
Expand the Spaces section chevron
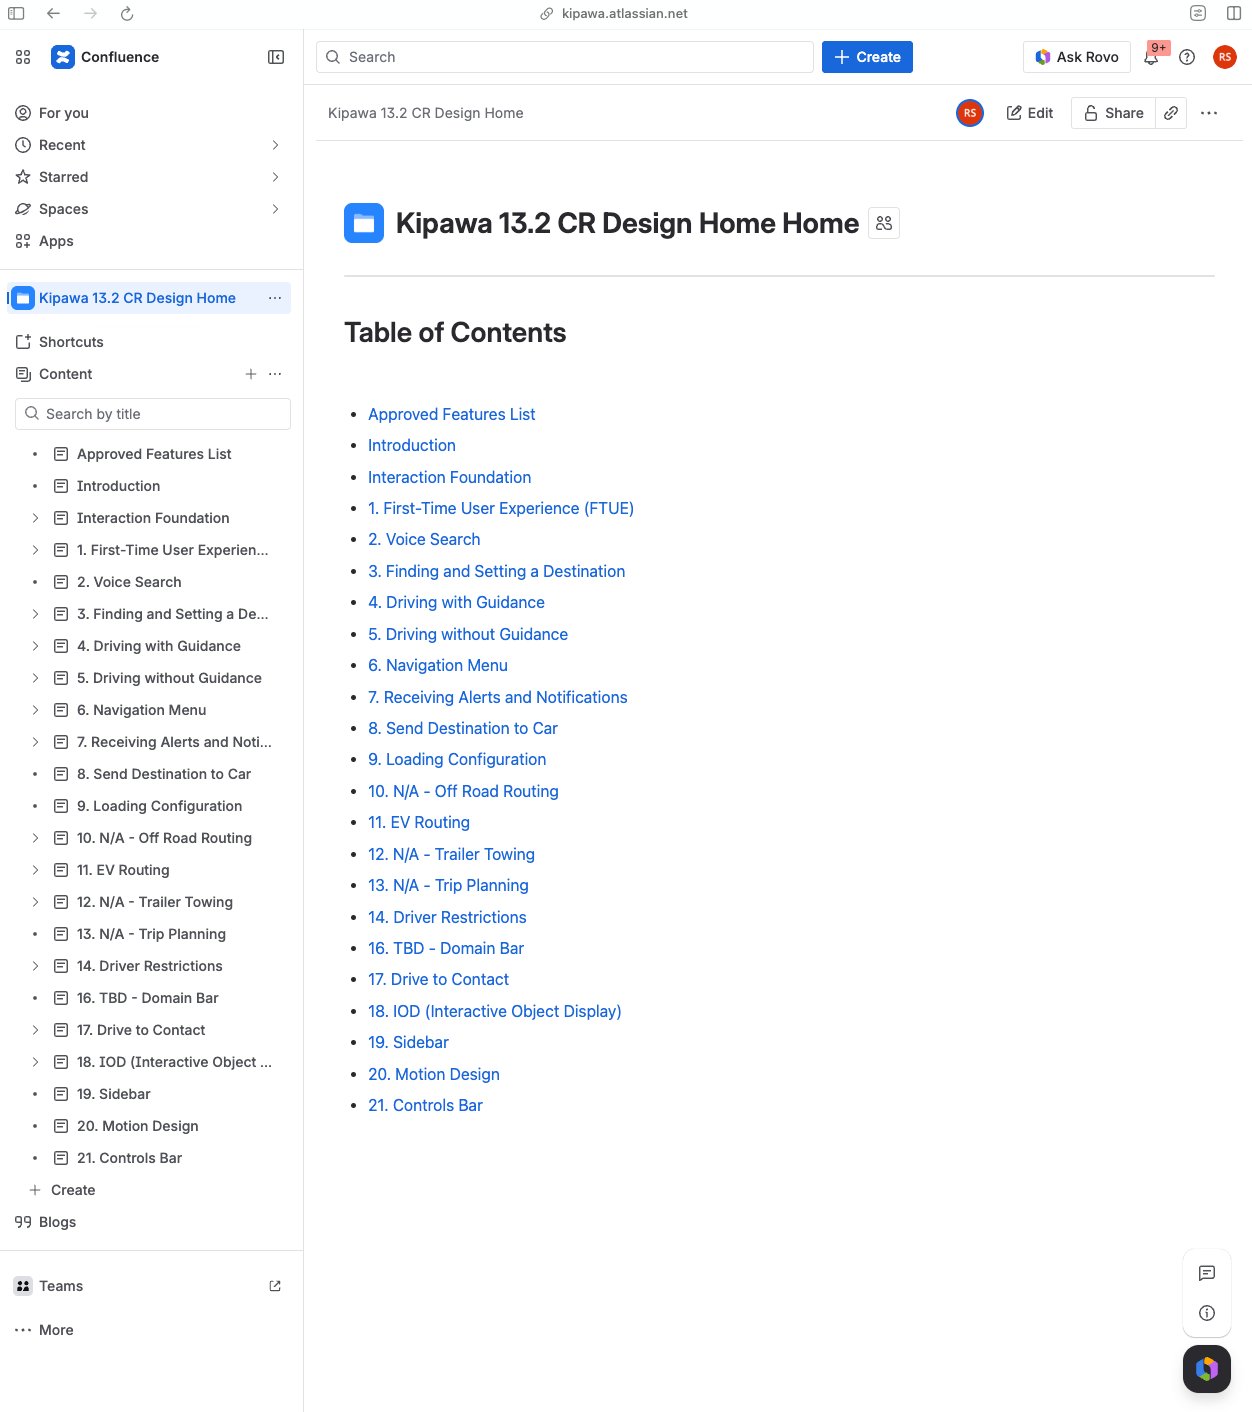(x=275, y=209)
